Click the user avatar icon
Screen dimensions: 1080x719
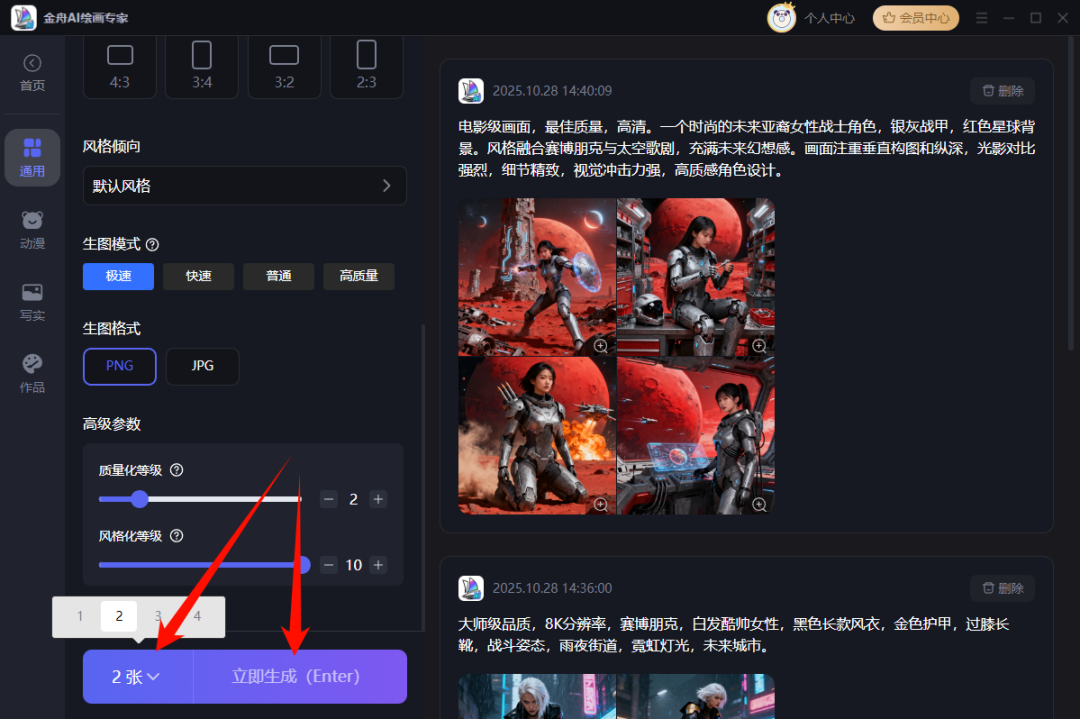click(x=781, y=18)
